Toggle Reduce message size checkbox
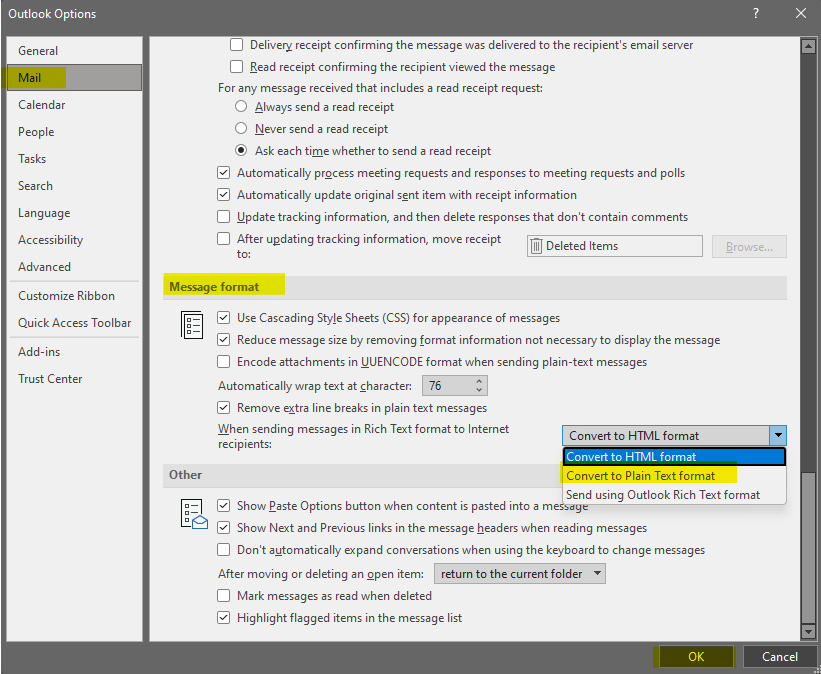The width and height of the screenshot is (821, 674). tap(224, 339)
